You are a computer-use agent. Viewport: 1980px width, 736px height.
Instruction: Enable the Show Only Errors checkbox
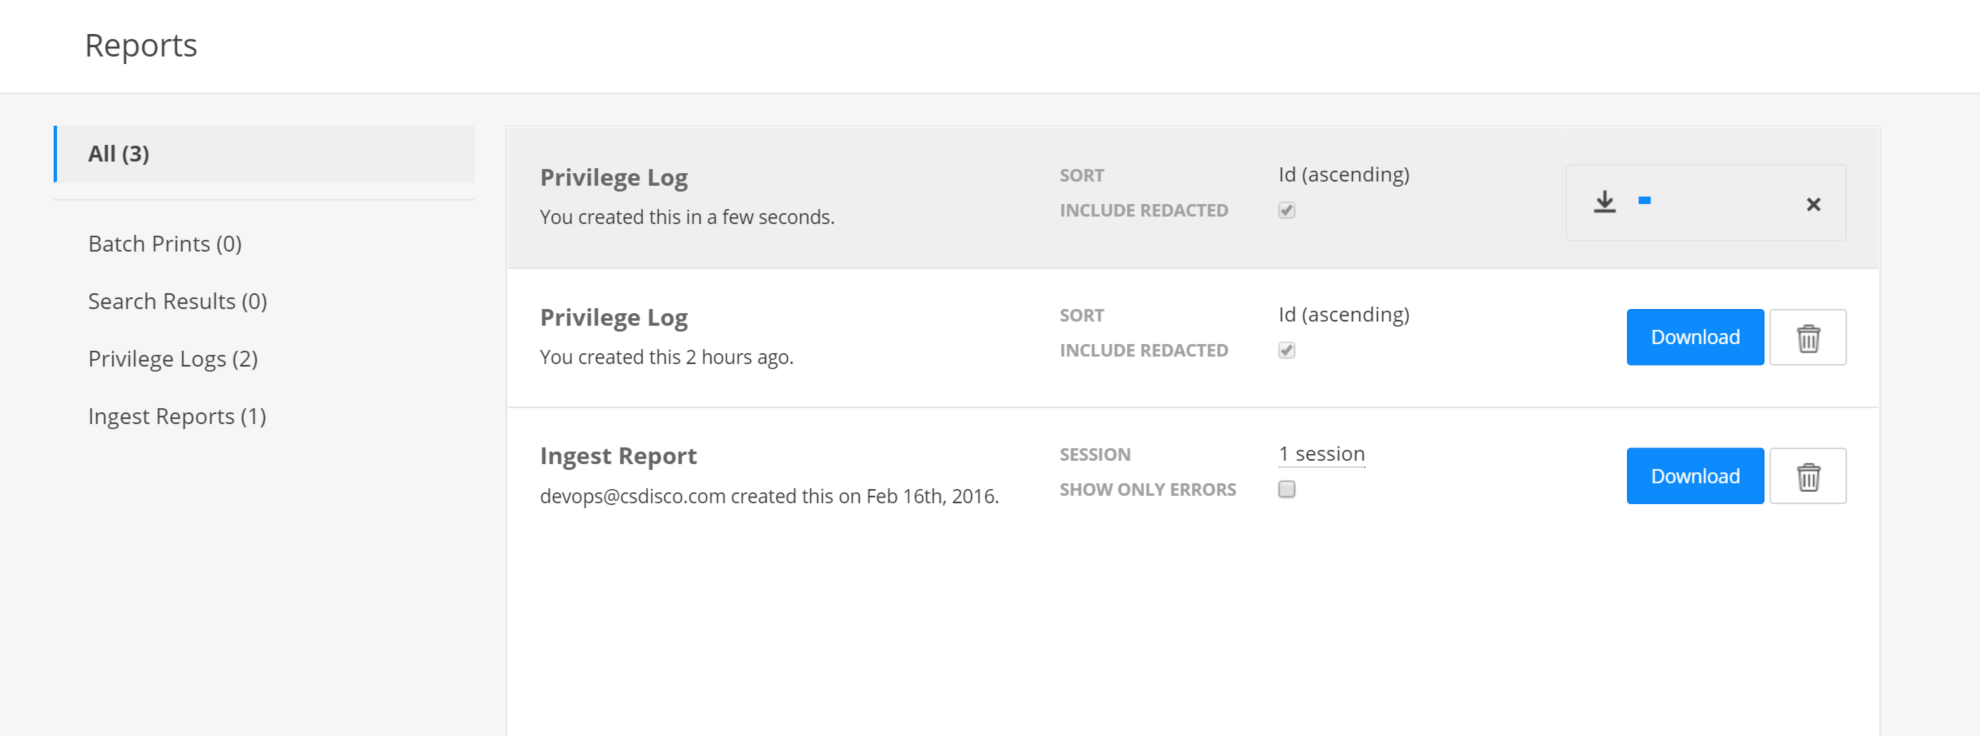[x=1287, y=489]
